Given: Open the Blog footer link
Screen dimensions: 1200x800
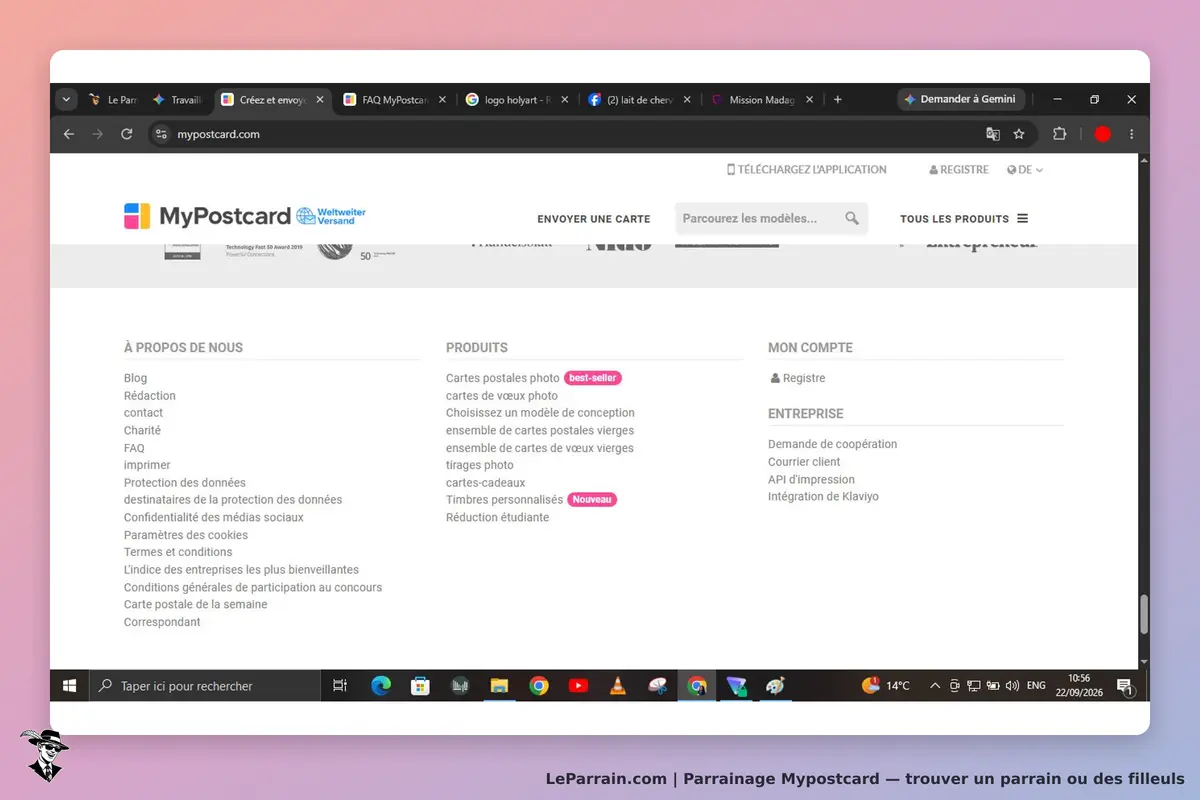Looking at the screenshot, I should (135, 378).
